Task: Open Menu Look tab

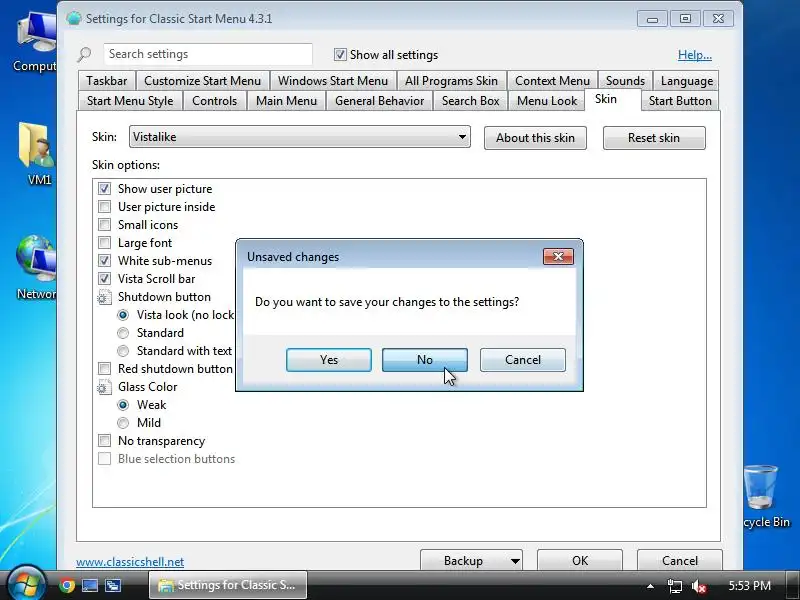Action: (547, 101)
